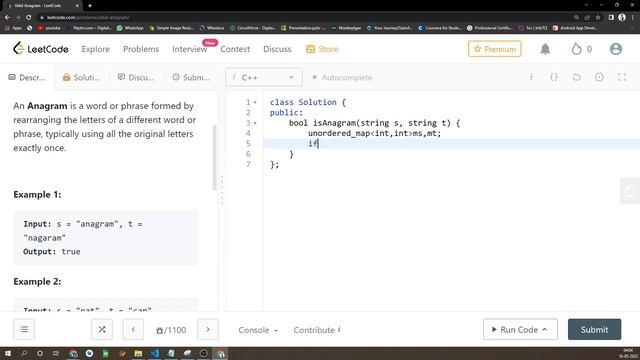
Task: Collapse code fold at line 3
Action: (x=255, y=123)
